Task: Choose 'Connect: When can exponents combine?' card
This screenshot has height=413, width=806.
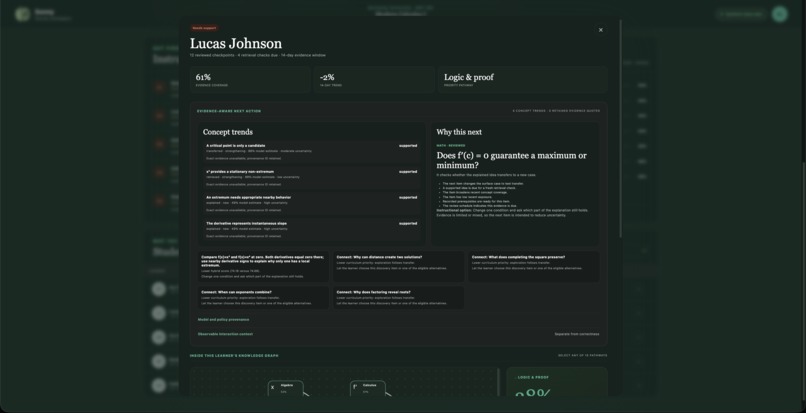Action: (264, 298)
